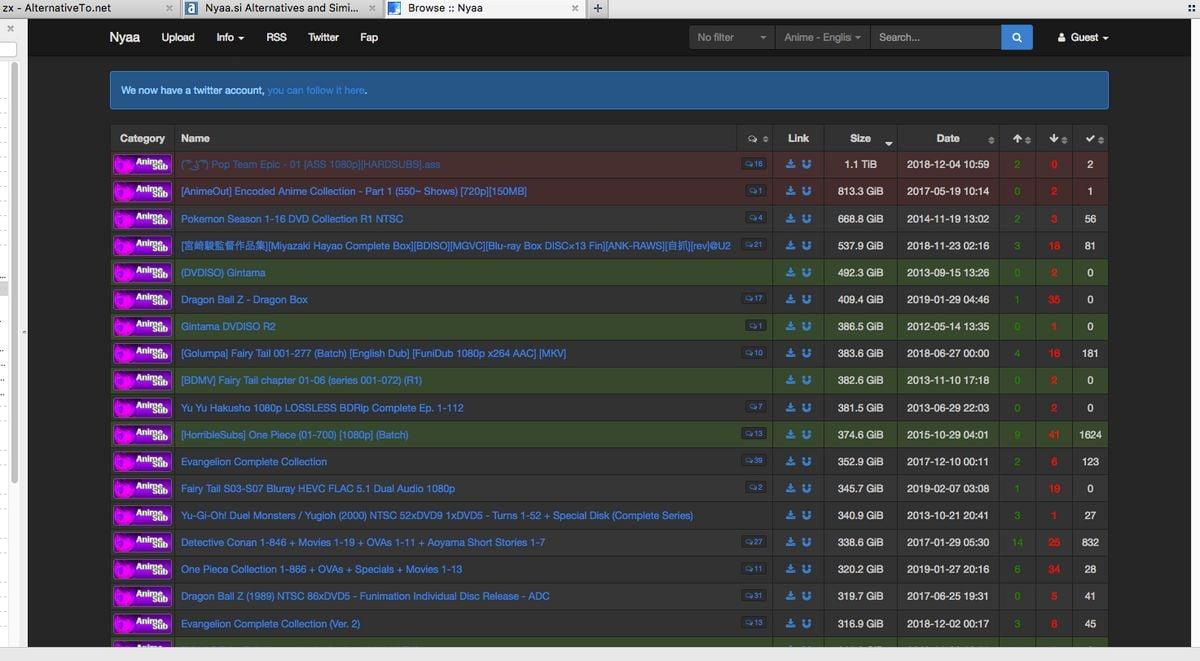Open Pokemon Season 1-16 DVD Collection torrent page
Image resolution: width=1200 pixels, height=661 pixels.
[x=292, y=218]
